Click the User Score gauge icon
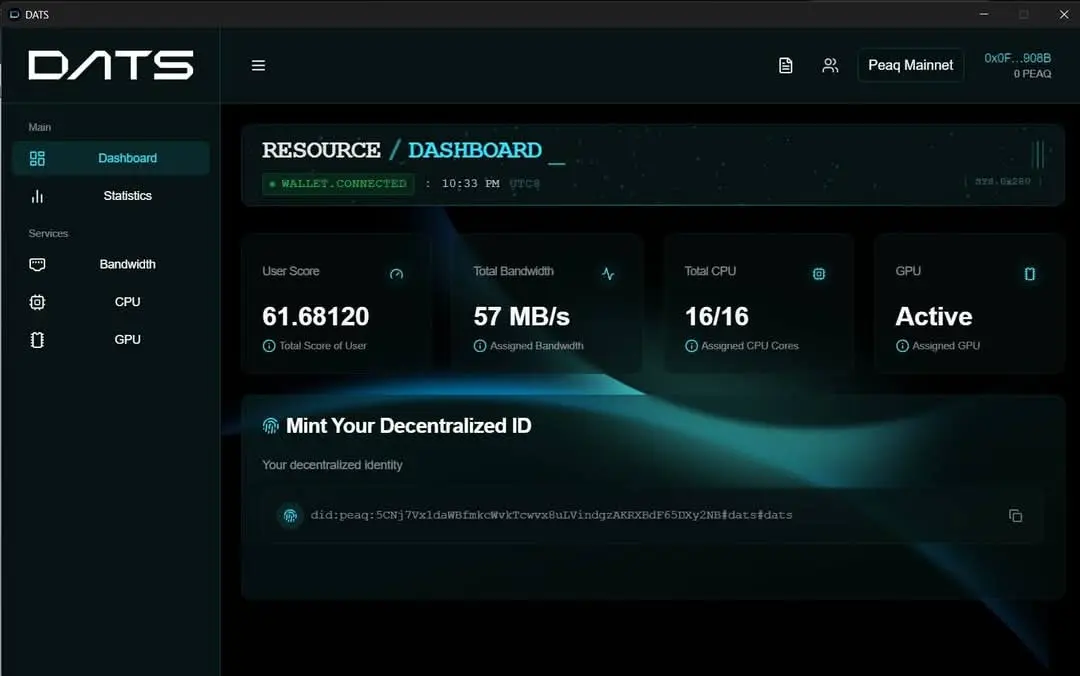The image size is (1080, 676). [x=396, y=274]
